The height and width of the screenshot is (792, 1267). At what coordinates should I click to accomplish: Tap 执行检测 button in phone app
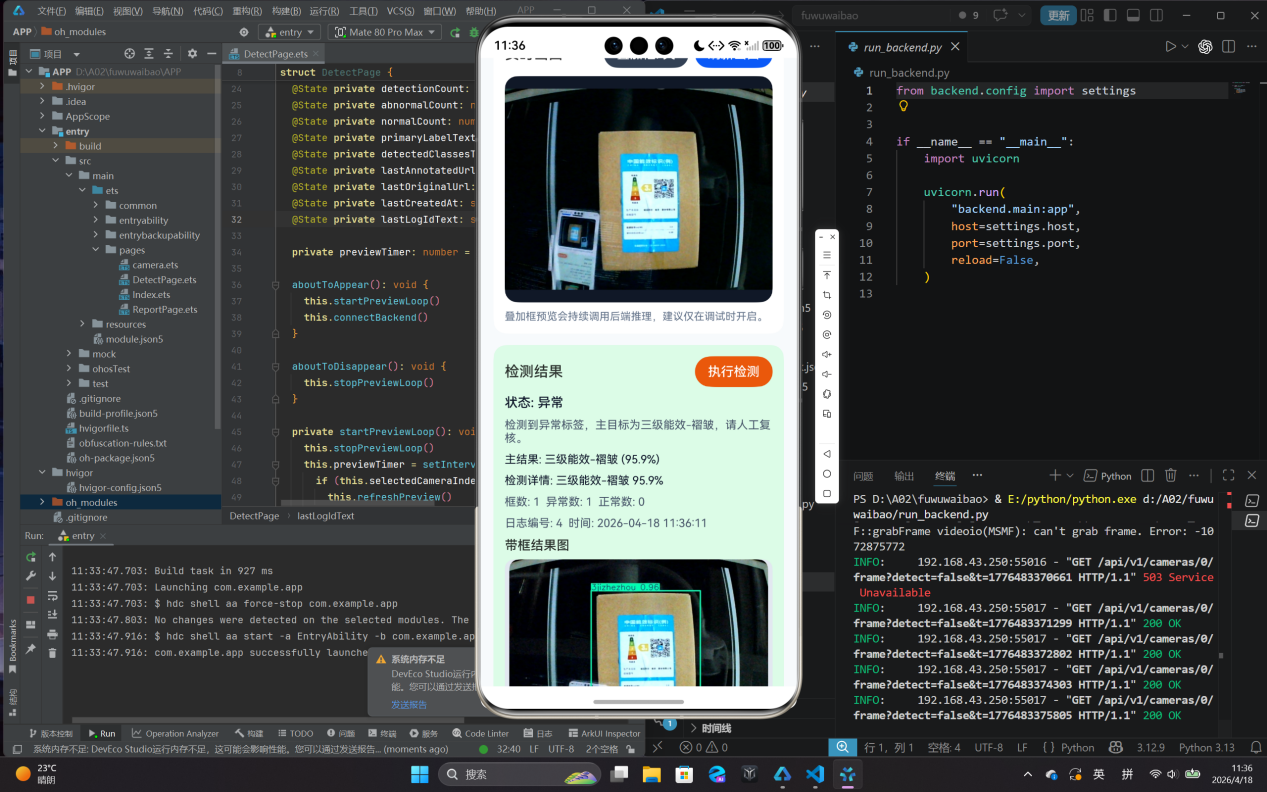pos(733,372)
